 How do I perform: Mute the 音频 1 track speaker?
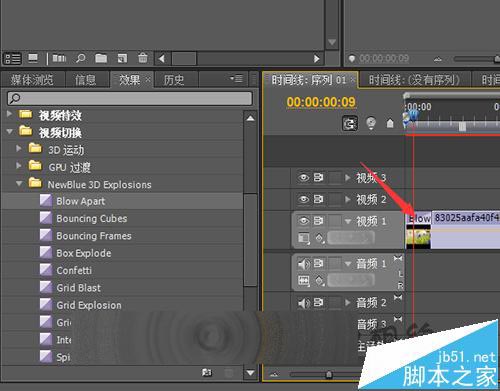pos(303,264)
